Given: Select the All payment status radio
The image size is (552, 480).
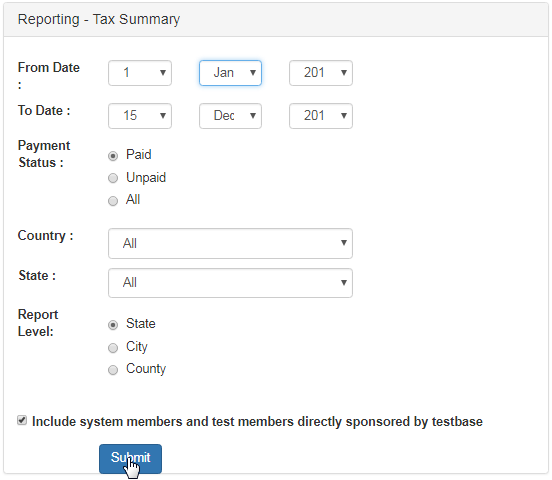Looking at the screenshot, I should [x=113, y=201].
